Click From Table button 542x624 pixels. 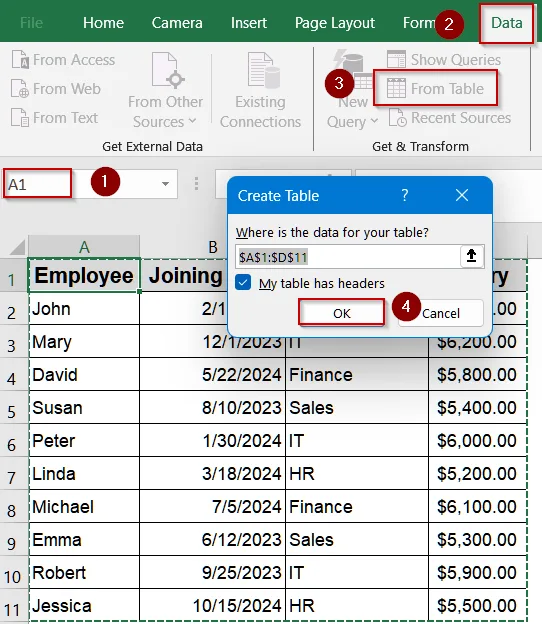[435, 88]
